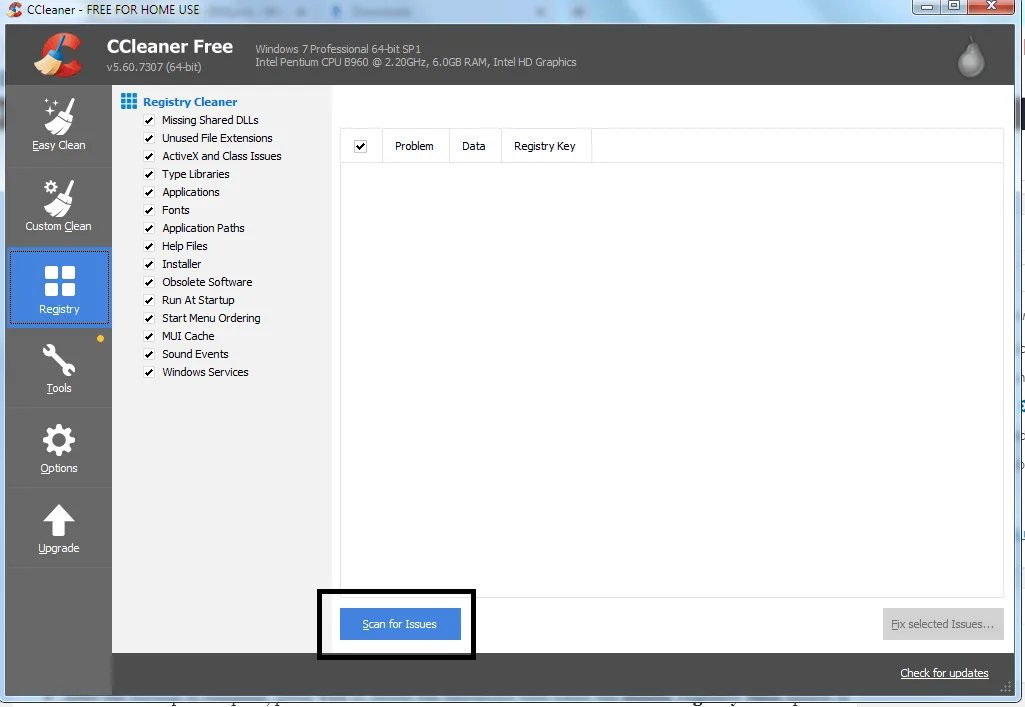Image resolution: width=1025 pixels, height=707 pixels.
Task: Toggle Start Menu Ordering checkbox
Action: (x=149, y=318)
